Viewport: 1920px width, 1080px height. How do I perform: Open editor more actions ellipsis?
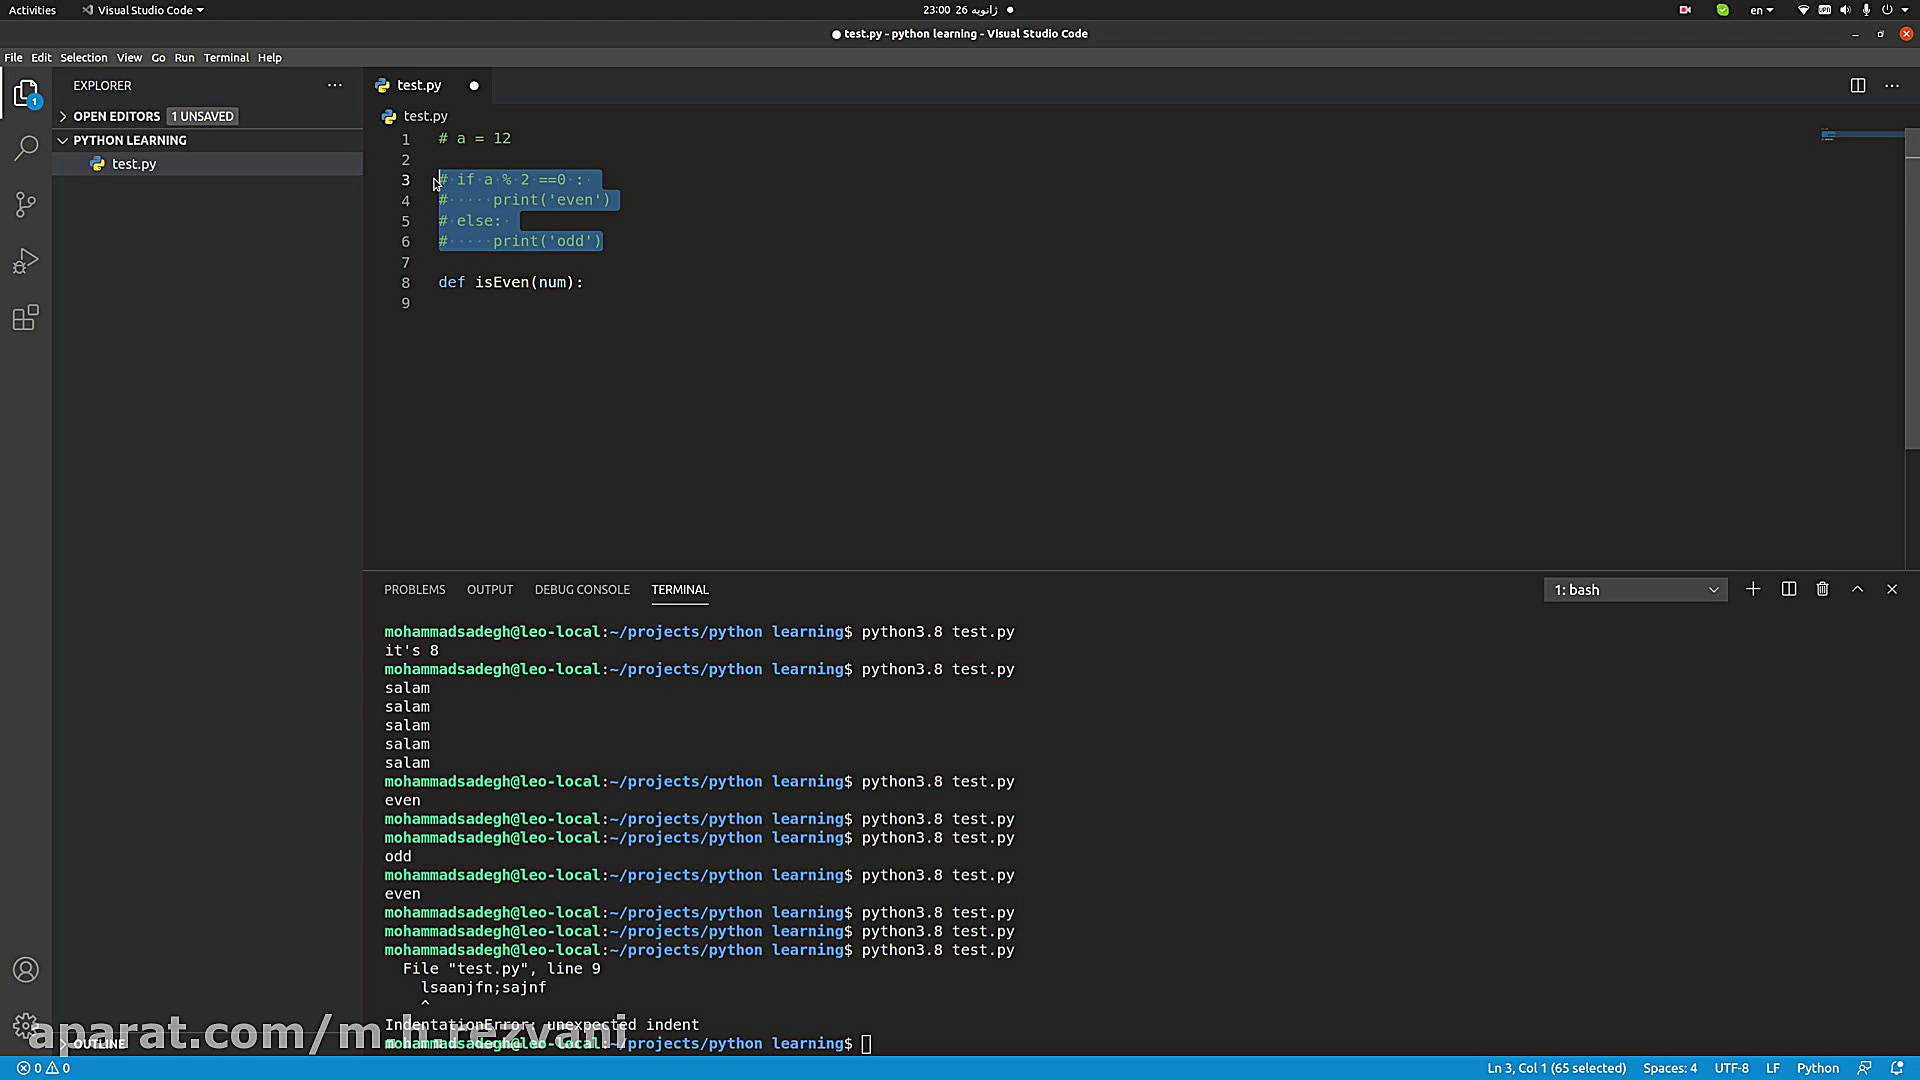(1892, 85)
